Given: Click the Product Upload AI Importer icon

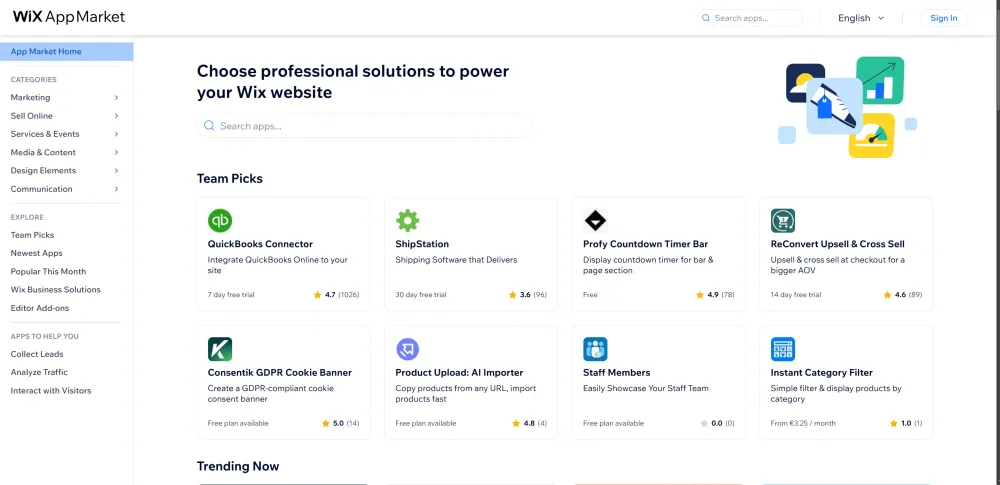Looking at the screenshot, I should [407, 349].
